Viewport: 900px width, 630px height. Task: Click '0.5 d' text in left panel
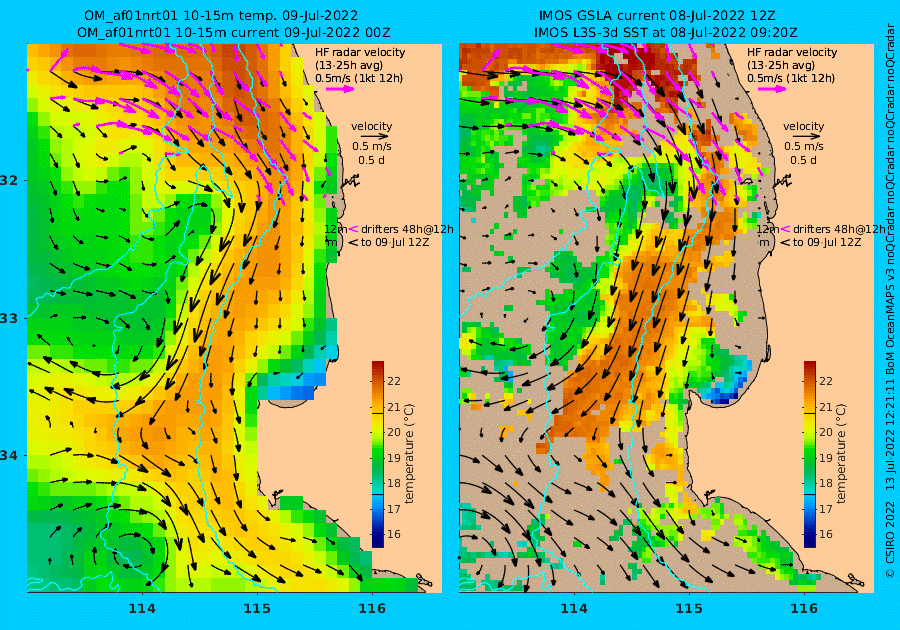pyautogui.click(x=371, y=160)
